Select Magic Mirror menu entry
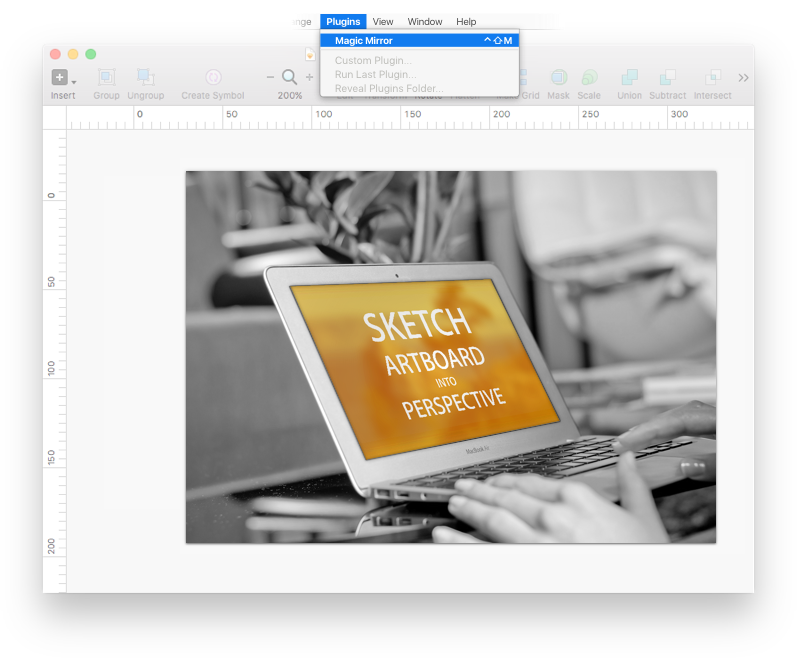 click(419, 41)
